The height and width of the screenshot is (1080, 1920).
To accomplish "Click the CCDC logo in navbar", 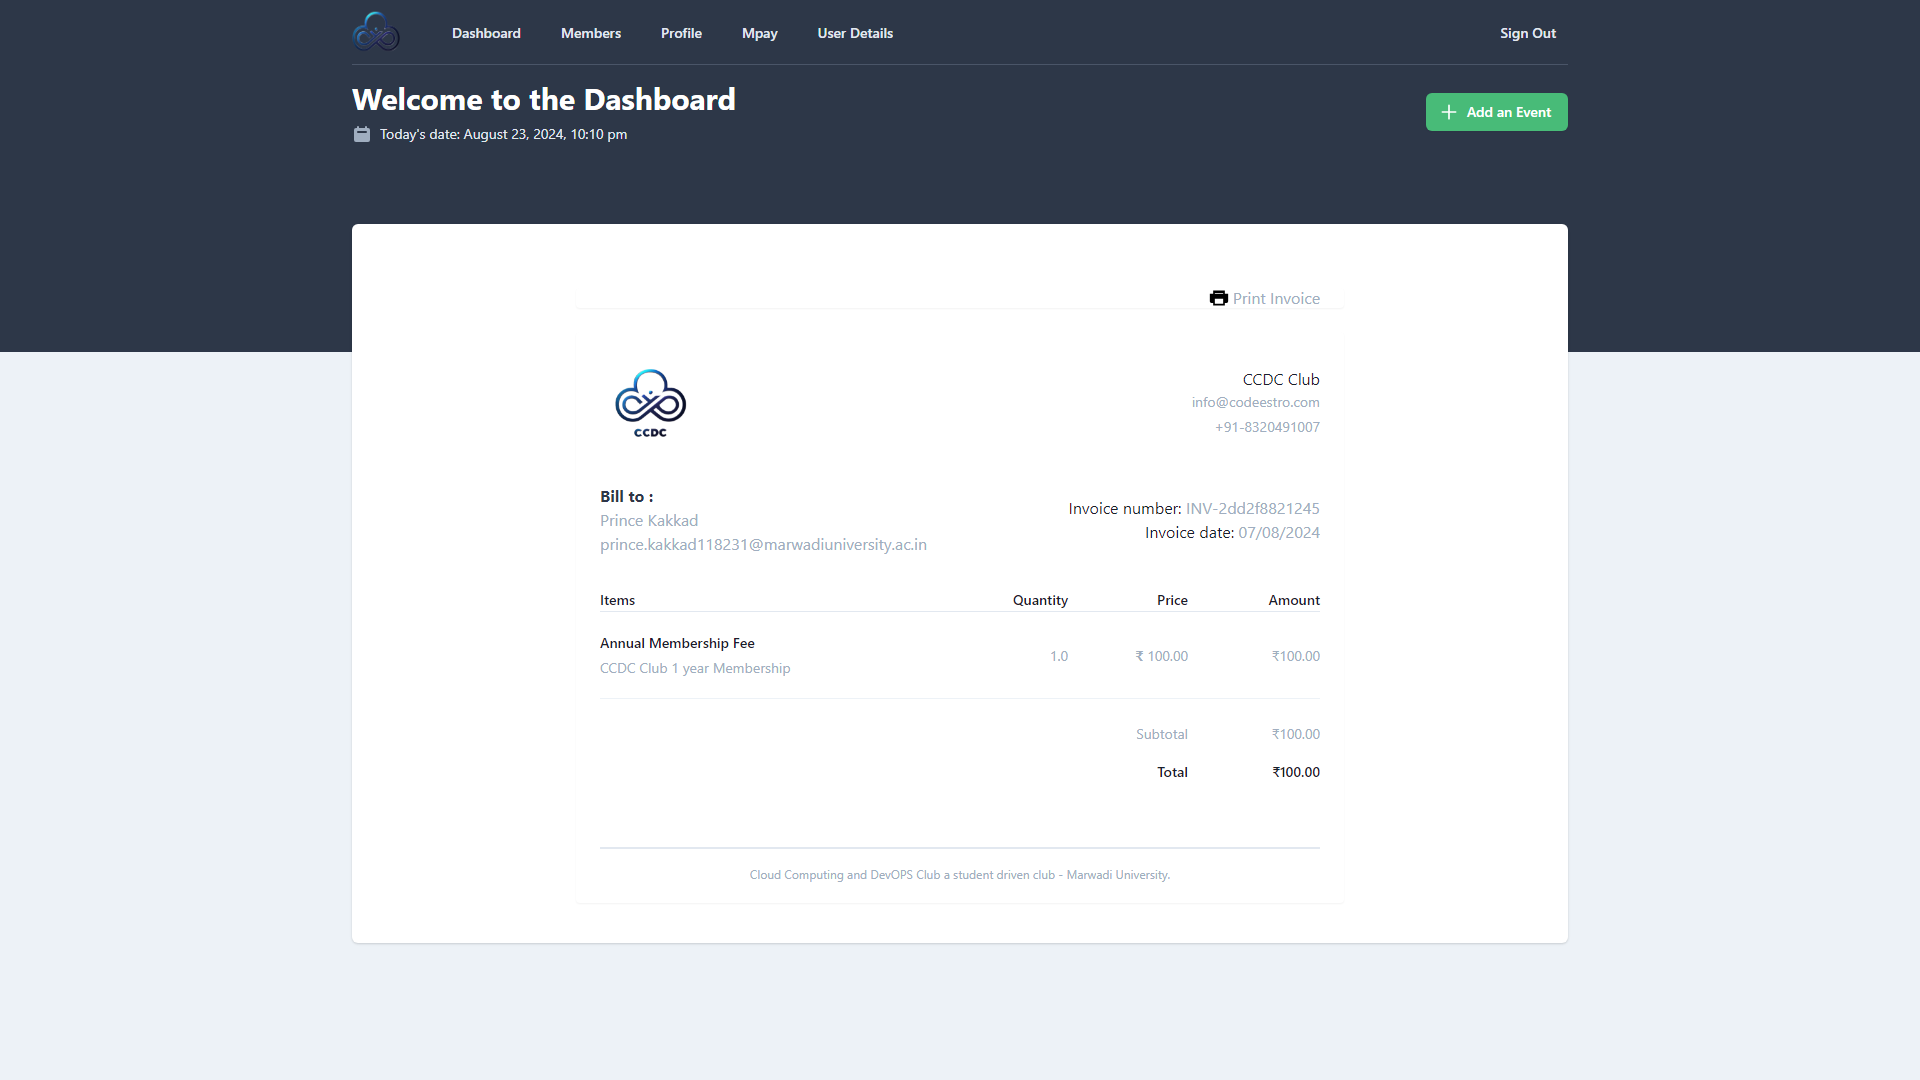I will pos(376,32).
